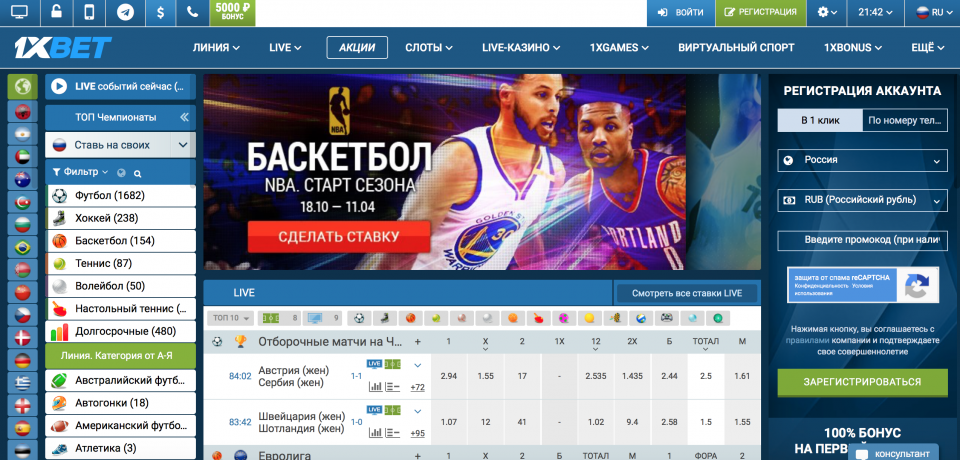Image resolution: width=960 pixels, height=460 pixels.
Task: Click the dollar sign payments icon
Action: [x=159, y=13]
